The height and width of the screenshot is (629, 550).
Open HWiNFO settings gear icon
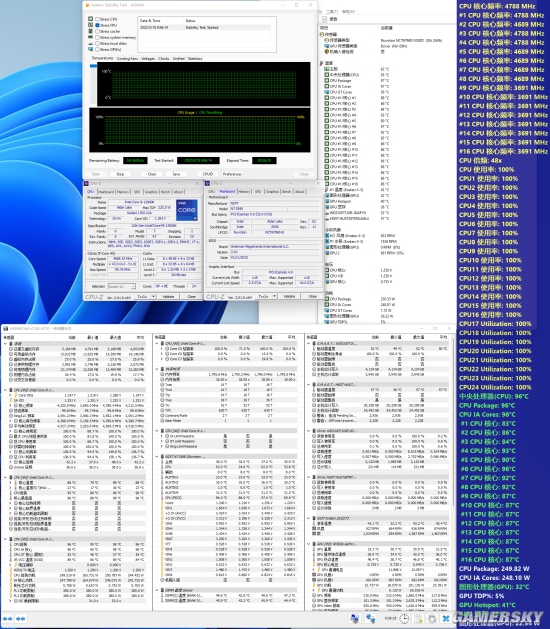[432, 619]
